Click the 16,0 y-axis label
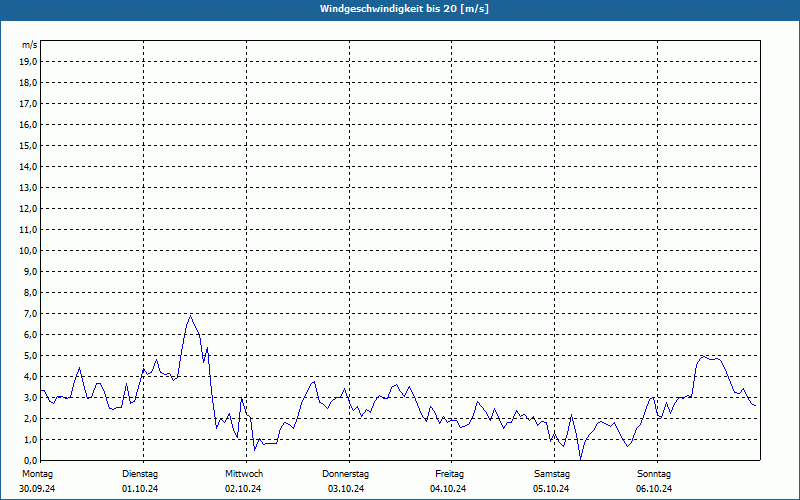Image resolution: width=800 pixels, height=500 pixels. click(28, 124)
